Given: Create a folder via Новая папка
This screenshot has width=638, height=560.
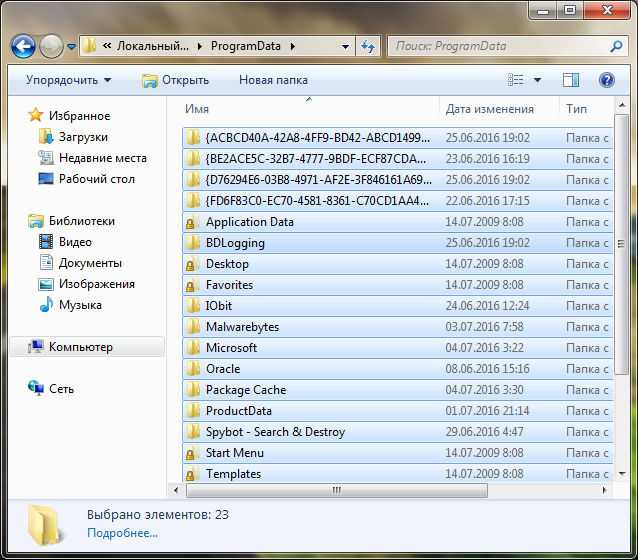Looking at the screenshot, I should 273,80.
